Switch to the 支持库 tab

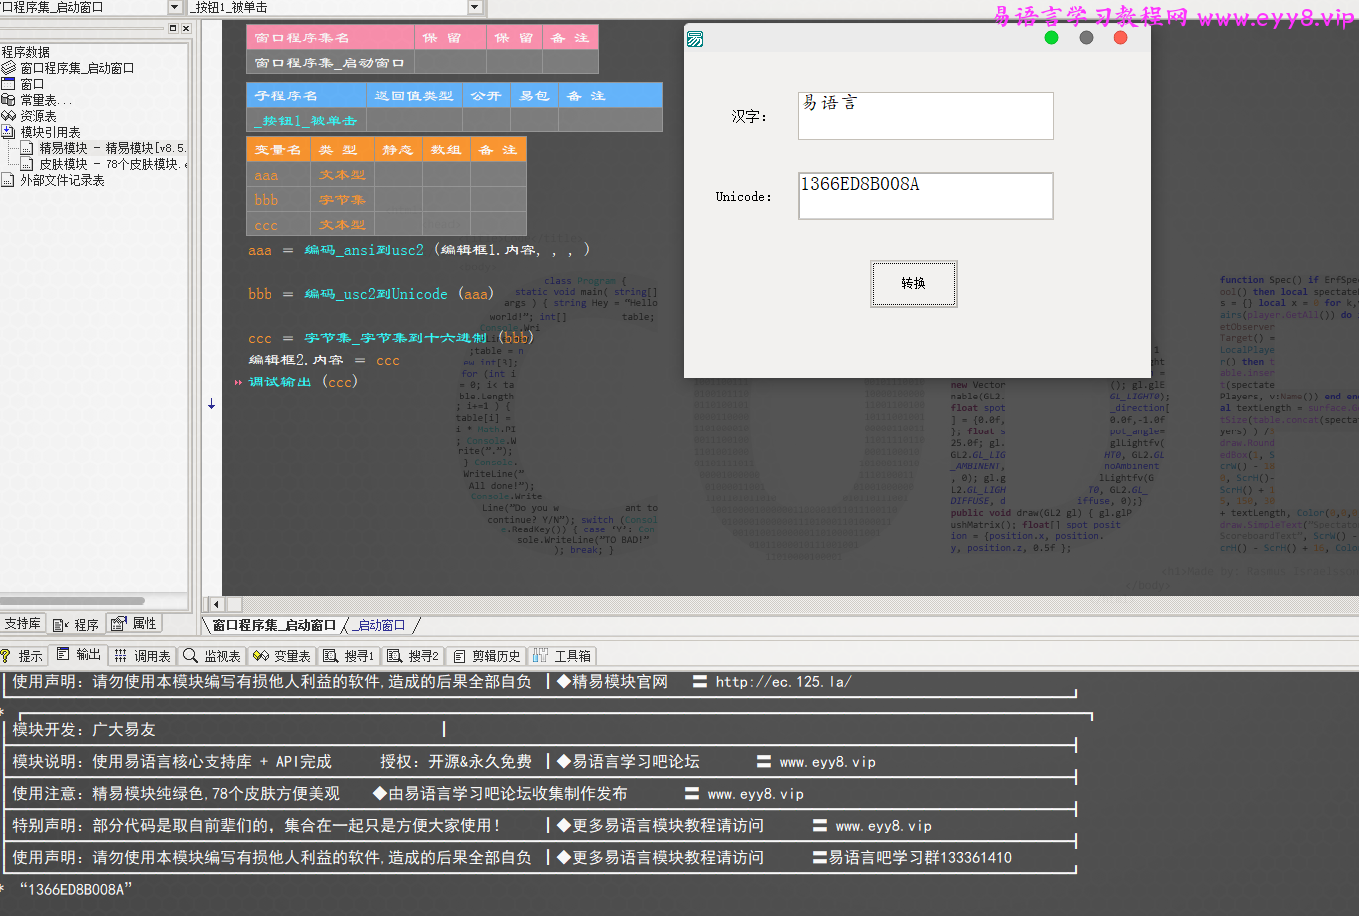coord(23,623)
